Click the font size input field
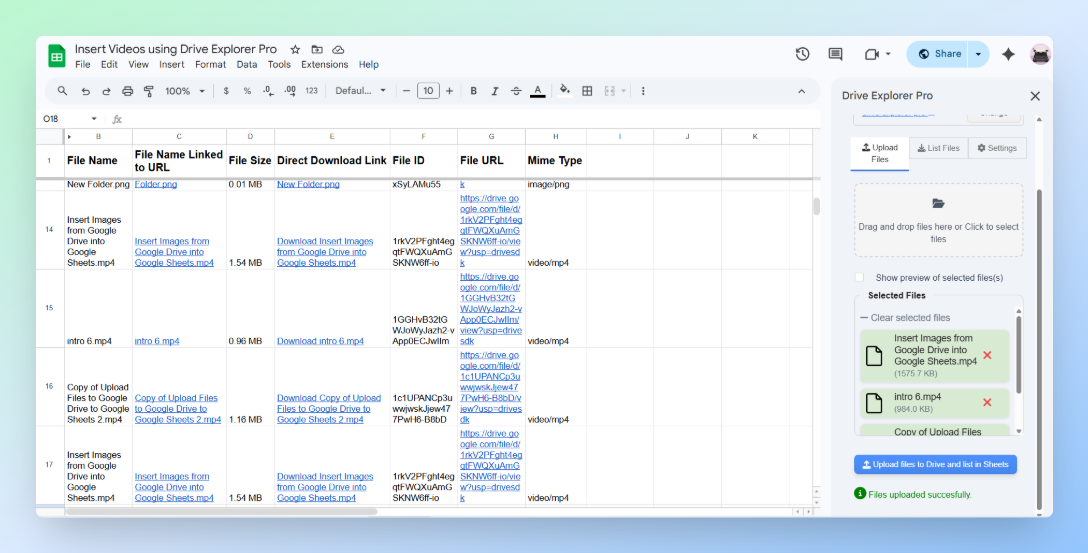 pyautogui.click(x=428, y=91)
